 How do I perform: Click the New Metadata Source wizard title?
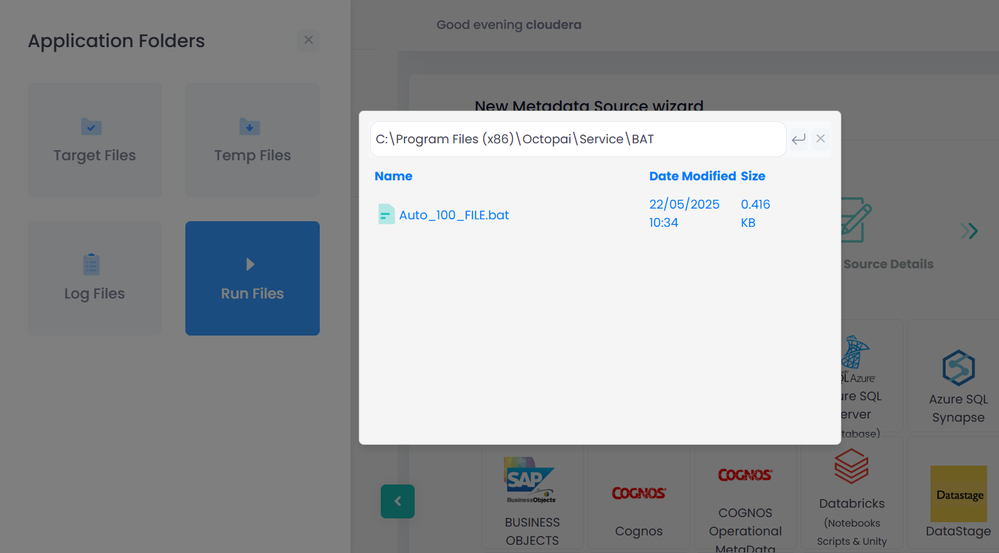coord(589,105)
